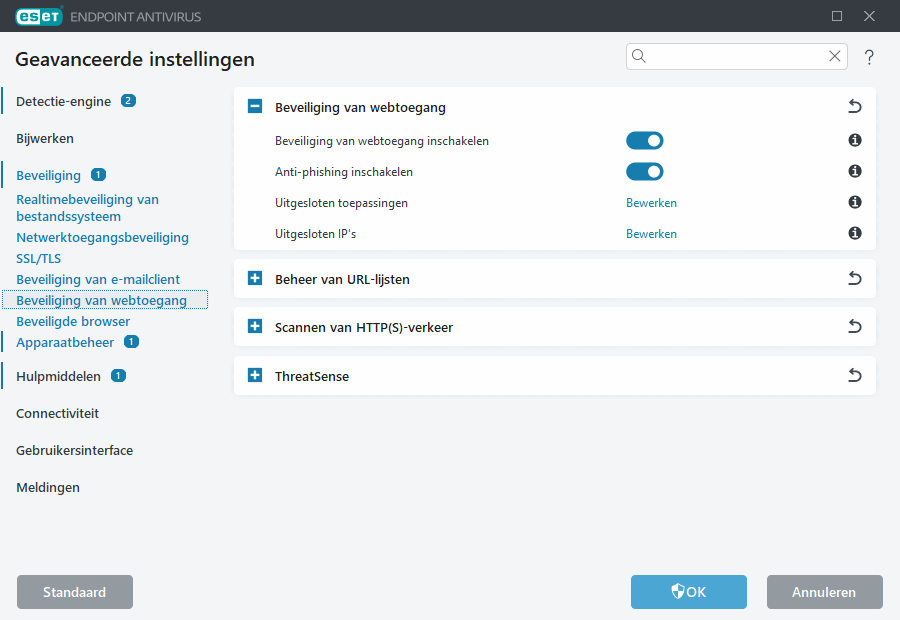Viewport: 900px width, 620px height.
Task: Click revert arrow for Scannen van HTTP(S)-verkeer
Action: (x=854, y=327)
